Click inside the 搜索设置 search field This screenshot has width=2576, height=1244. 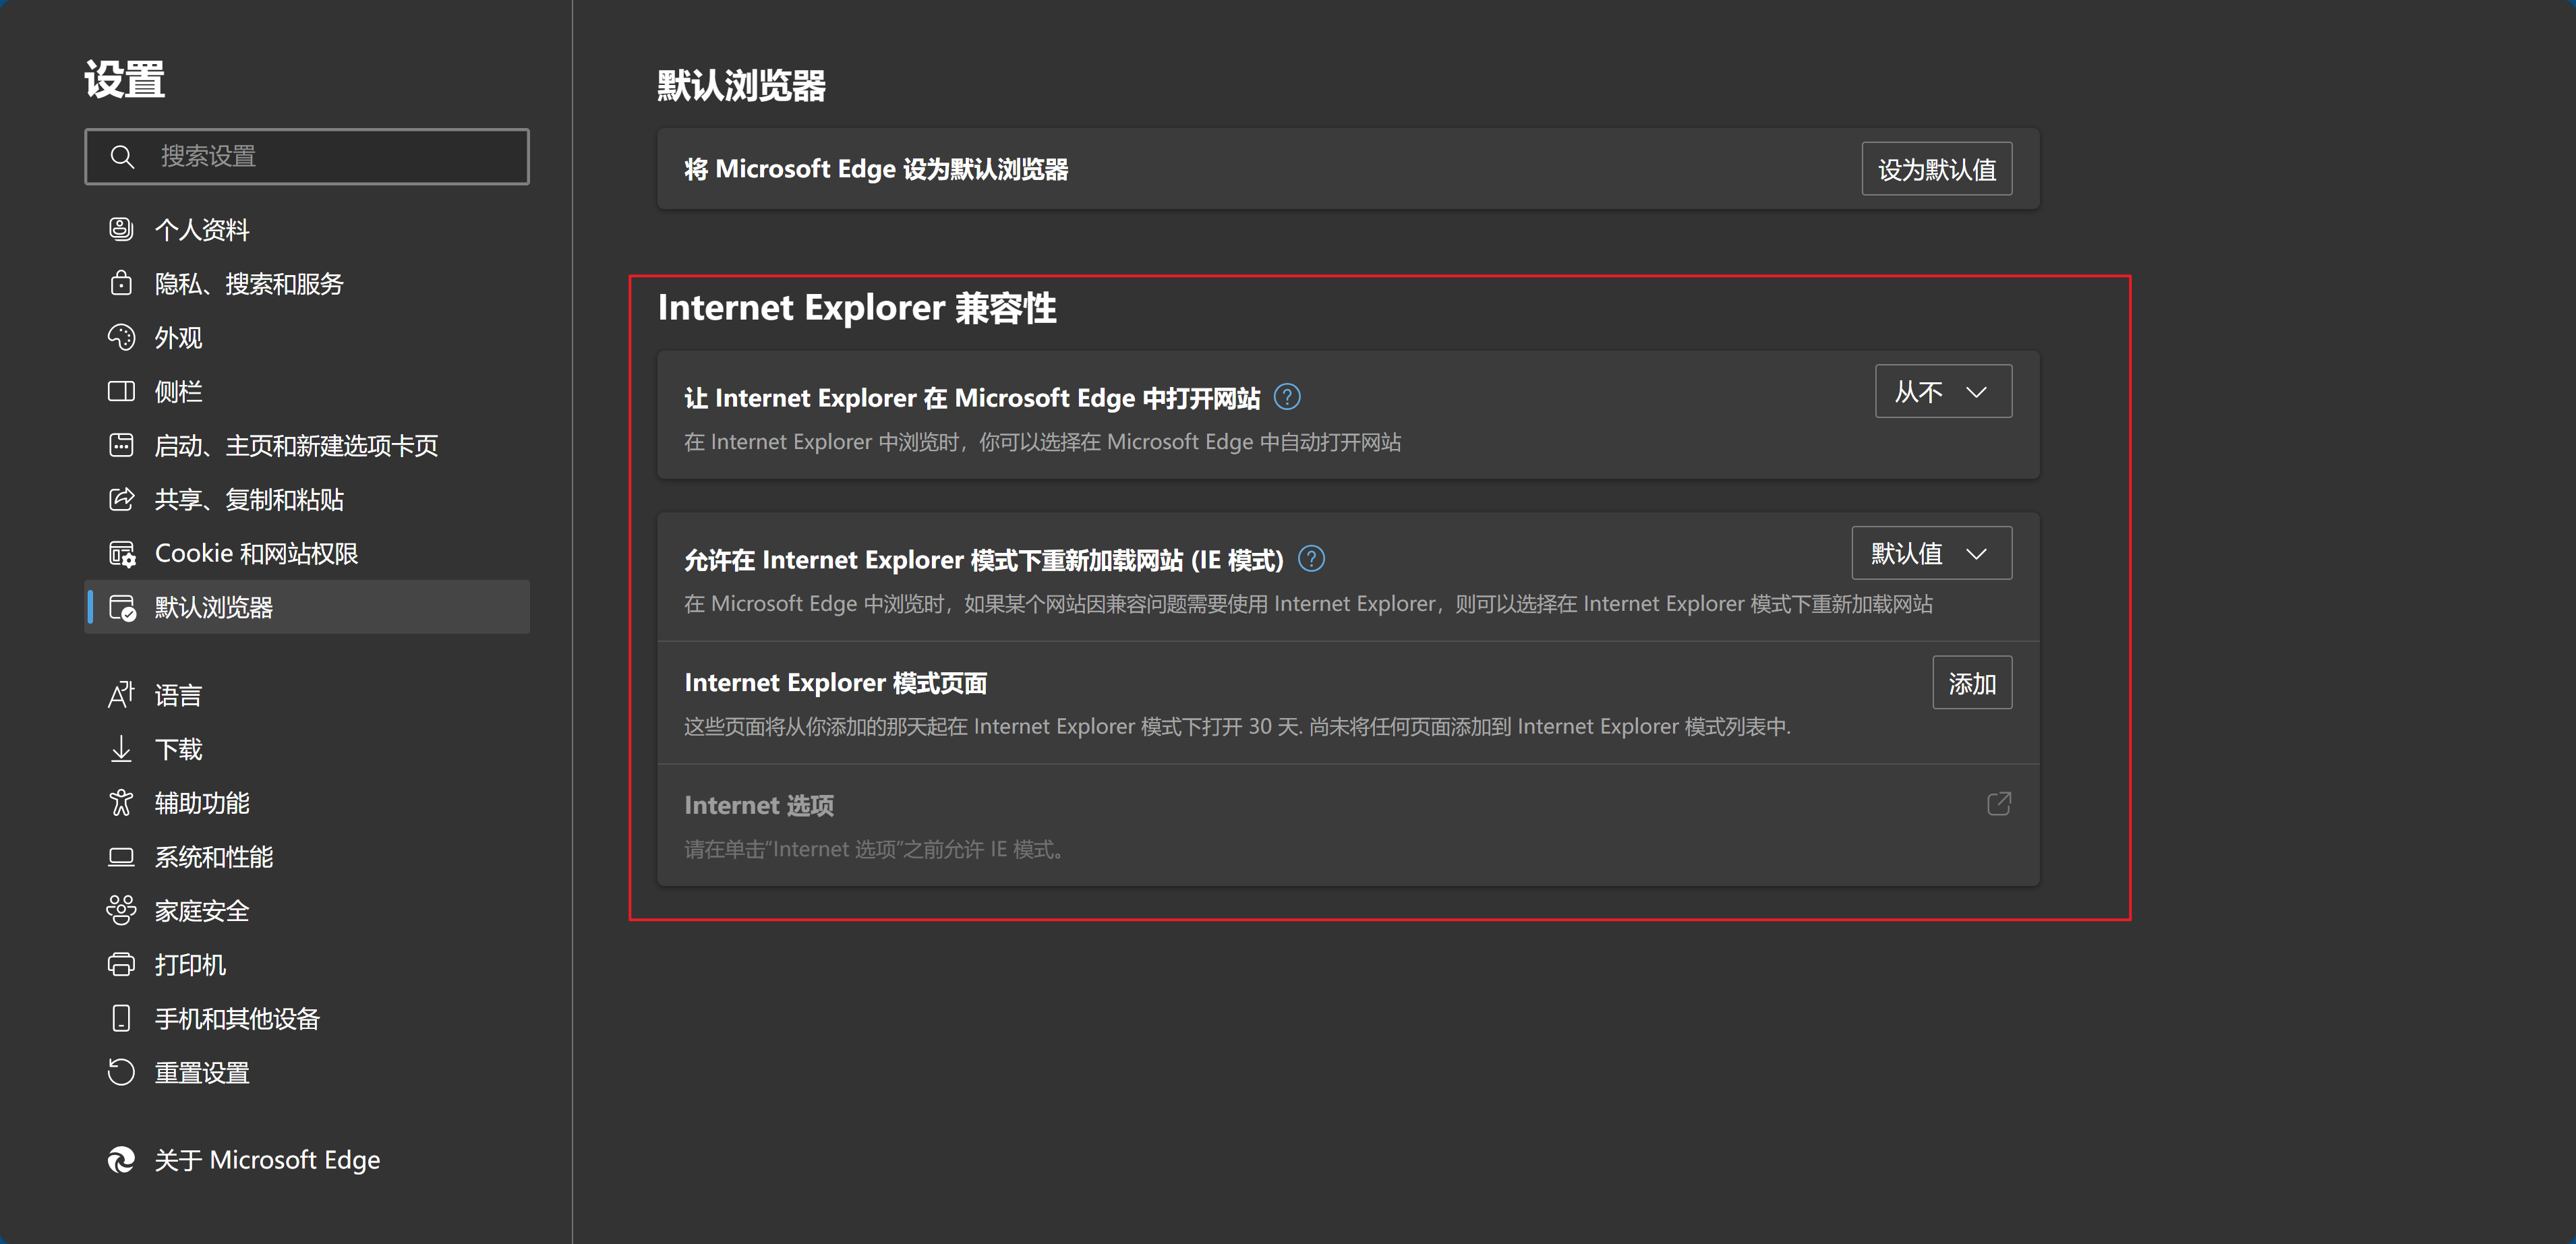coord(307,156)
